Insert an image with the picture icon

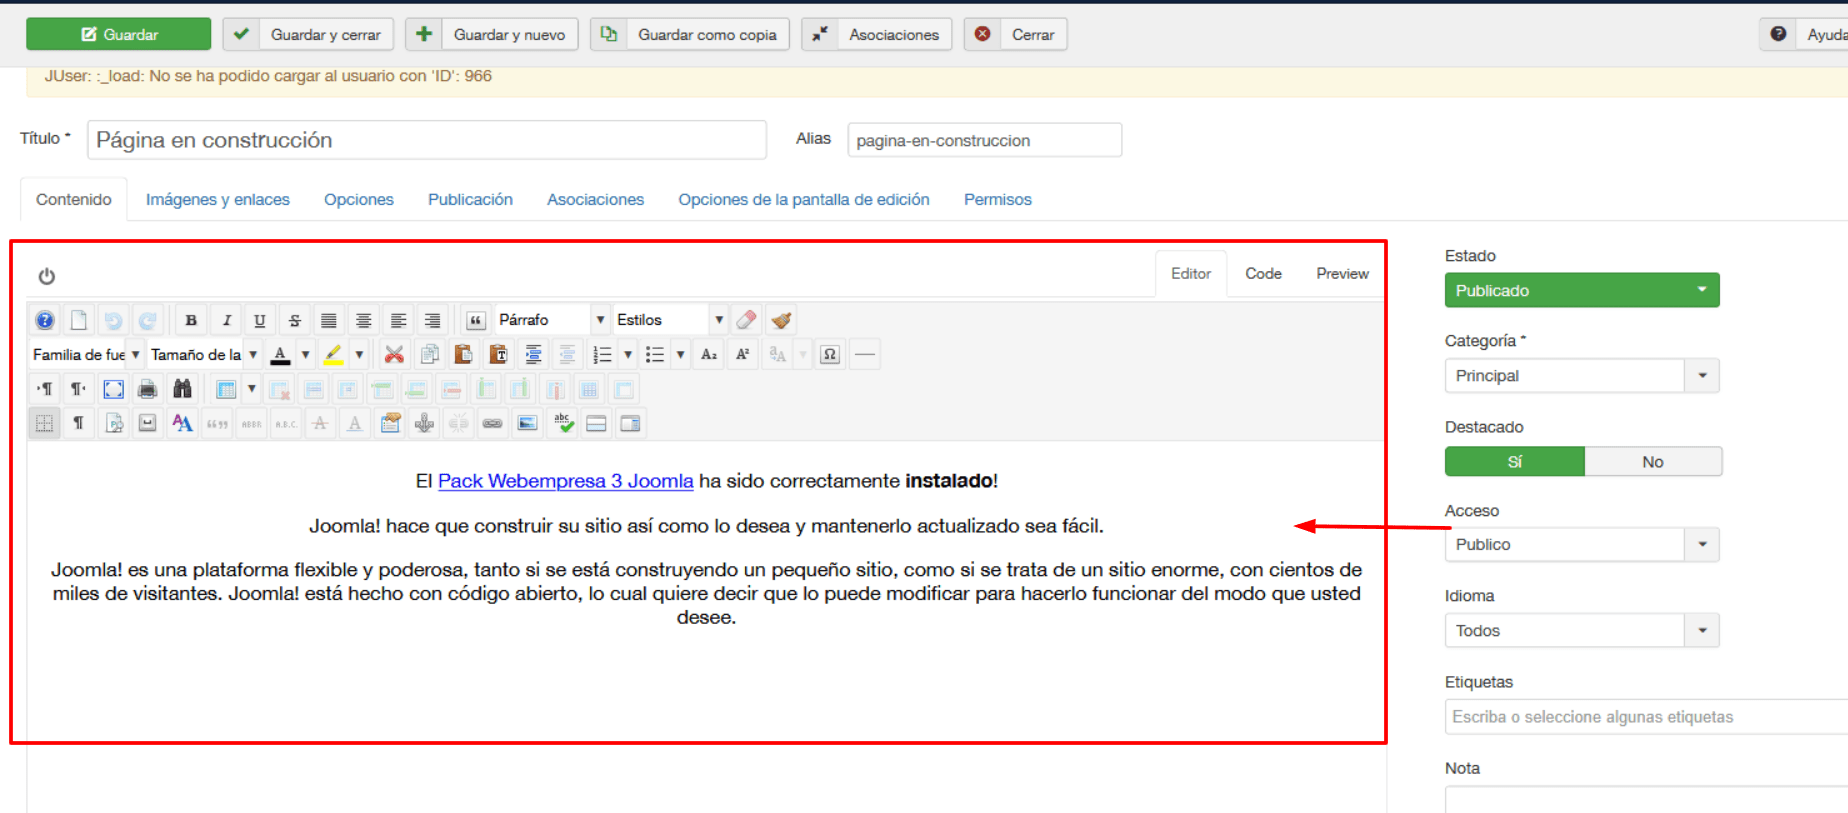527,423
